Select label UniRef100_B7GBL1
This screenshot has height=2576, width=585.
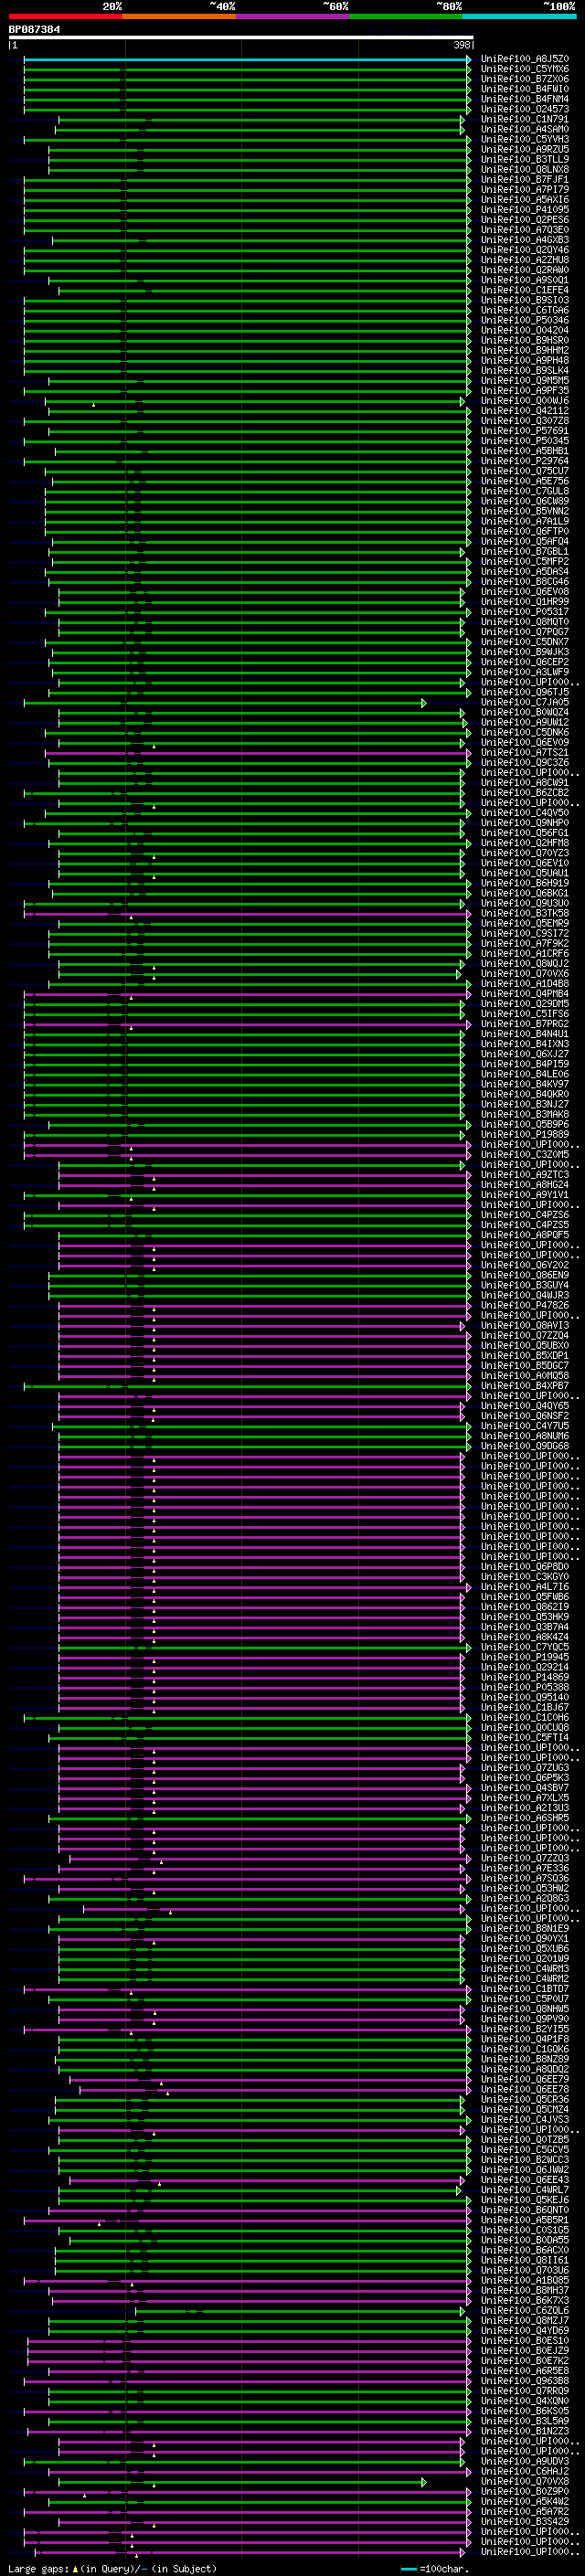coord(525,551)
